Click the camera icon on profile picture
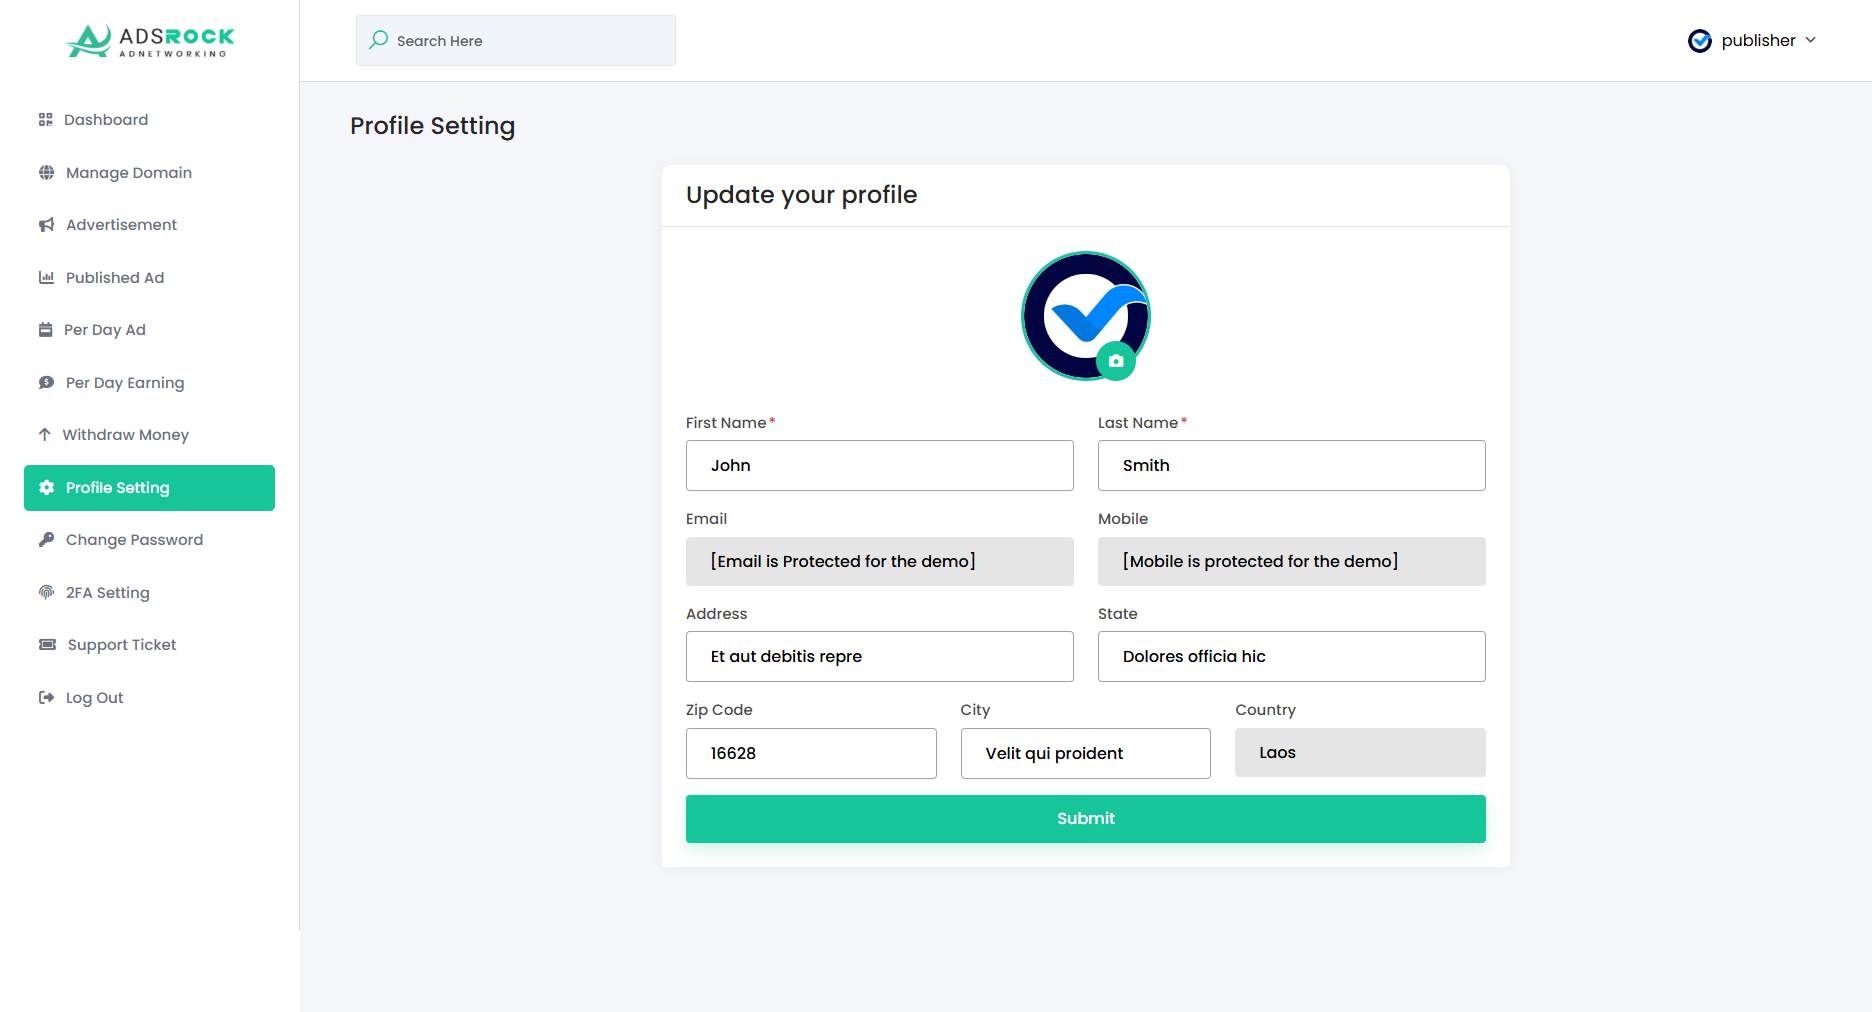 point(1116,361)
